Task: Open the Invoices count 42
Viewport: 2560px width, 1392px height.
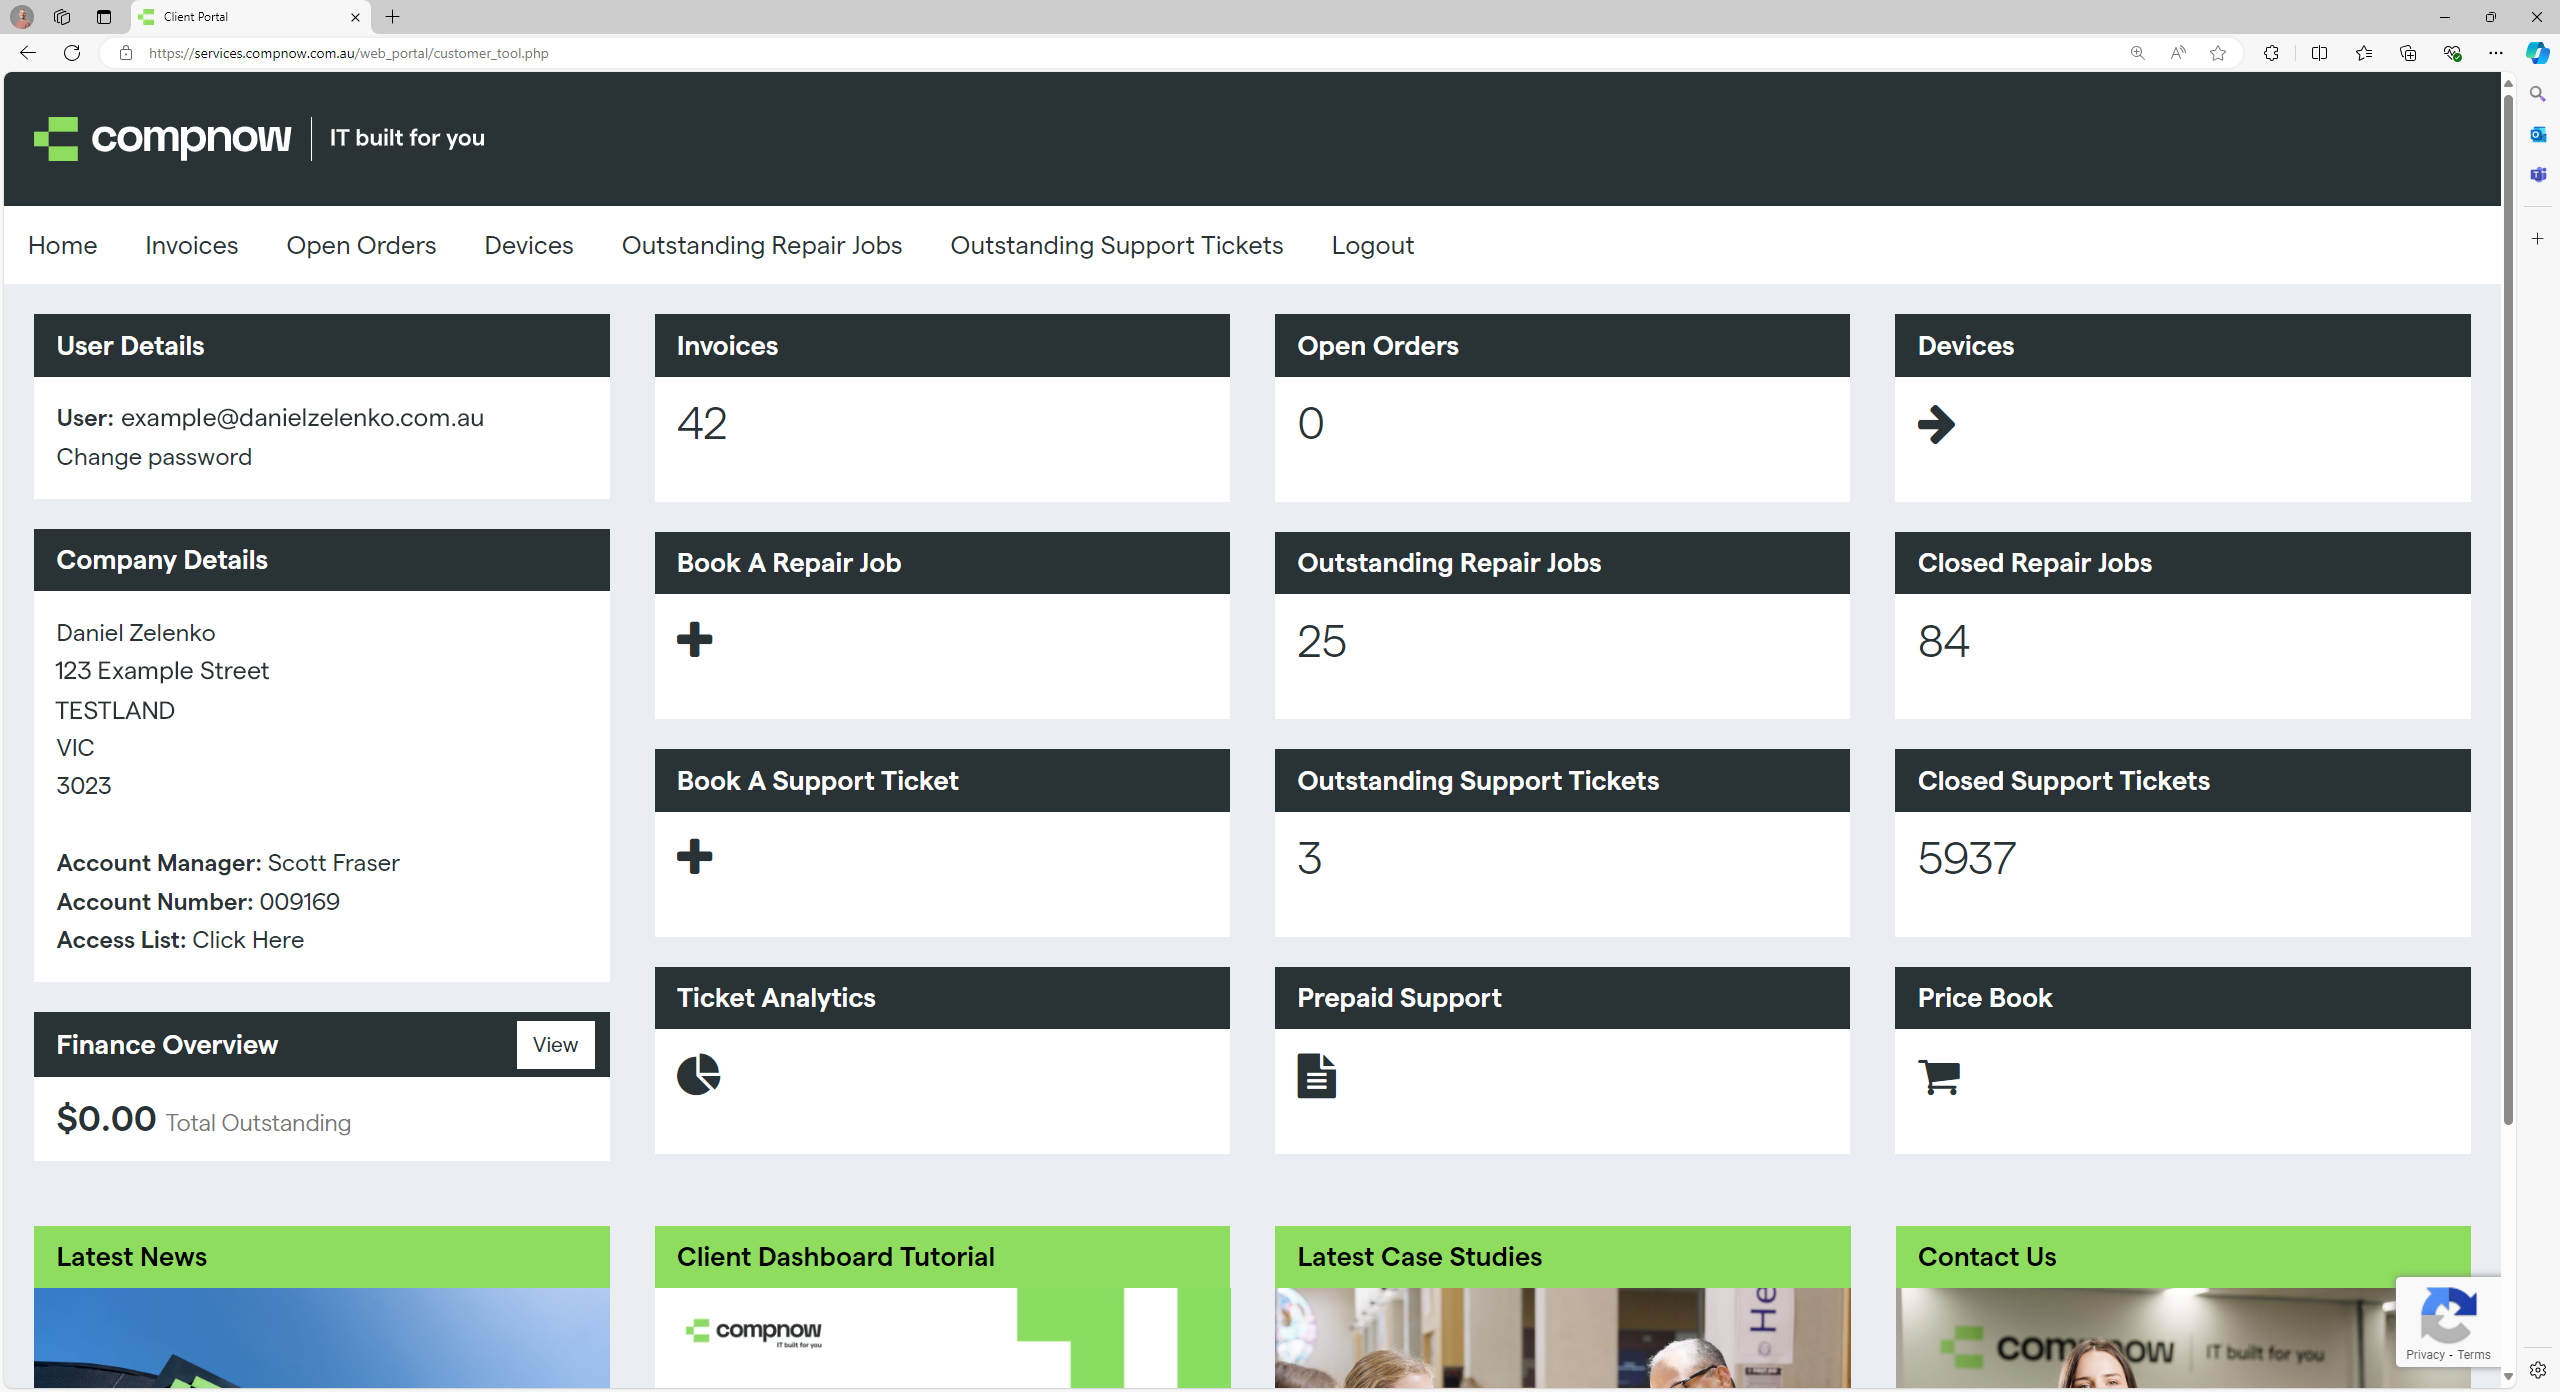Action: point(702,423)
